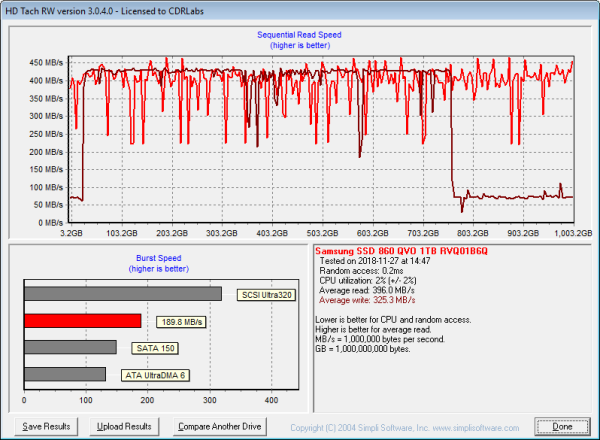Select the red burst speed bar
This screenshot has height=440, width=600.
click(x=82, y=320)
